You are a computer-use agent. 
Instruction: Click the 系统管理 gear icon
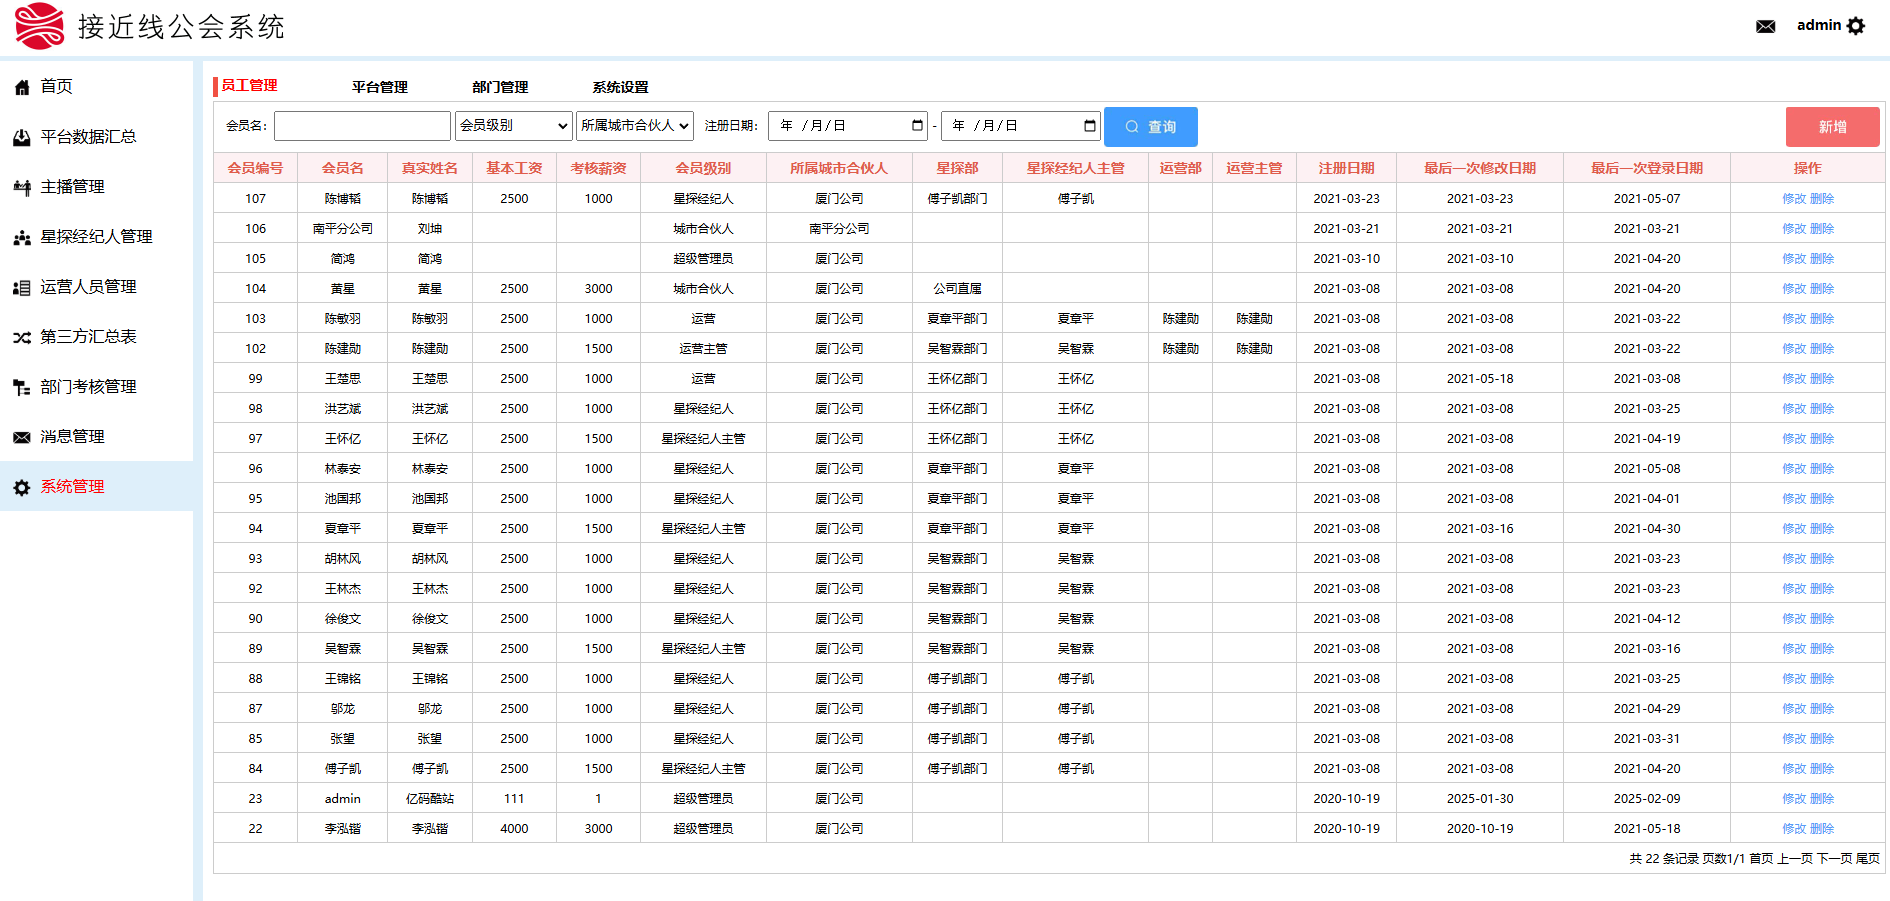coord(22,487)
